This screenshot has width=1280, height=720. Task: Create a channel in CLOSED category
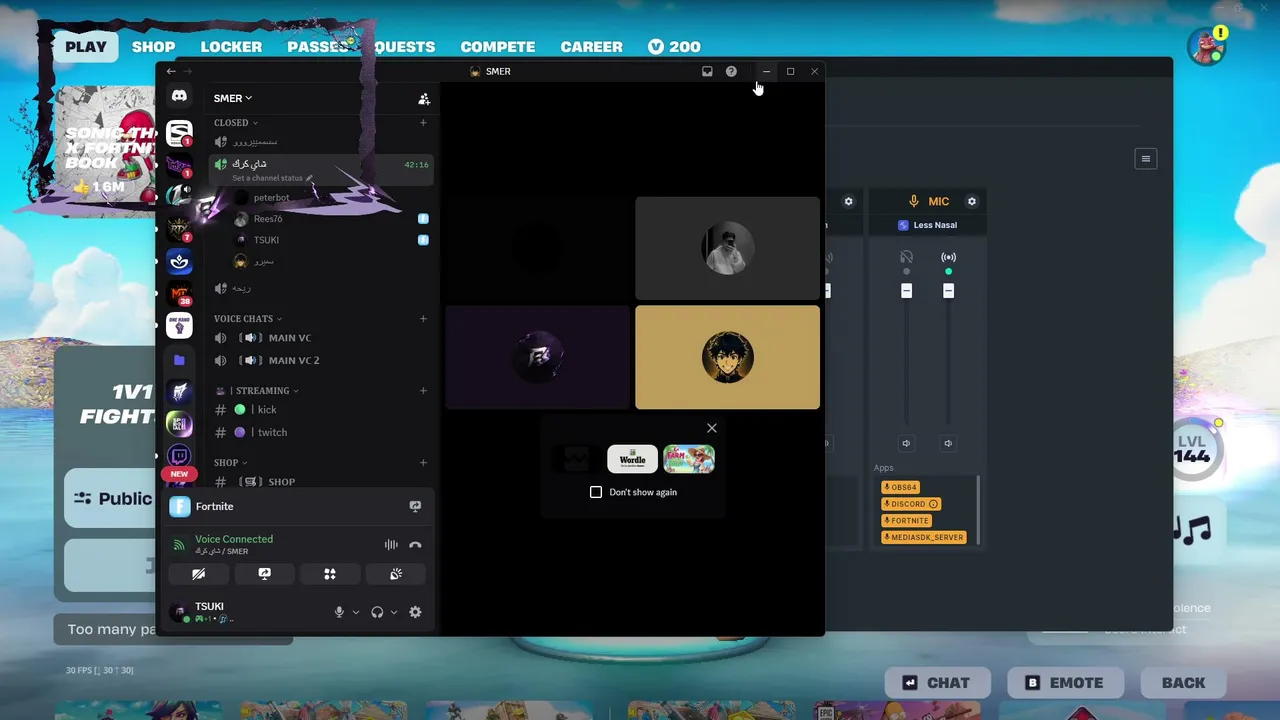pyautogui.click(x=423, y=123)
